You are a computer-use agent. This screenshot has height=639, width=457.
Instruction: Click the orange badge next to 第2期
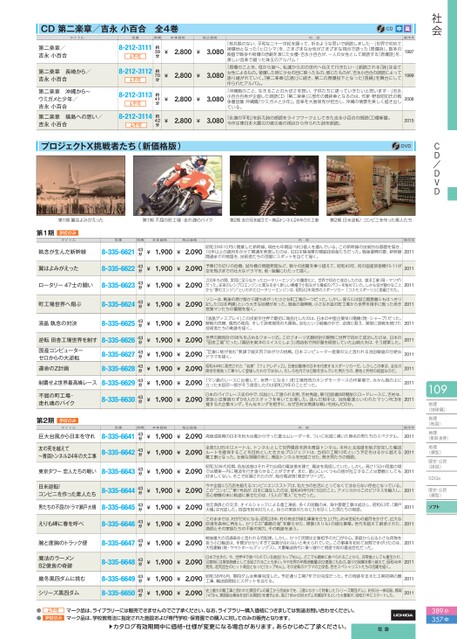tap(67, 420)
